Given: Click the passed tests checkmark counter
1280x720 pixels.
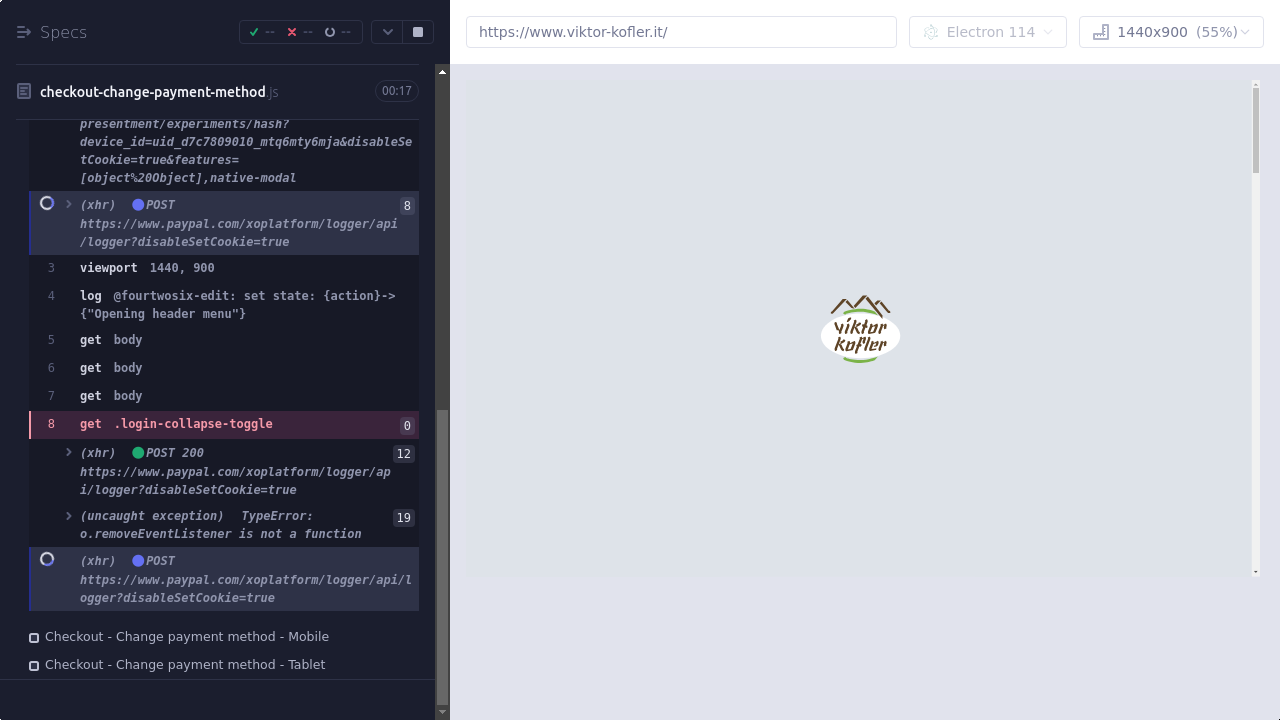Looking at the screenshot, I should [x=262, y=32].
